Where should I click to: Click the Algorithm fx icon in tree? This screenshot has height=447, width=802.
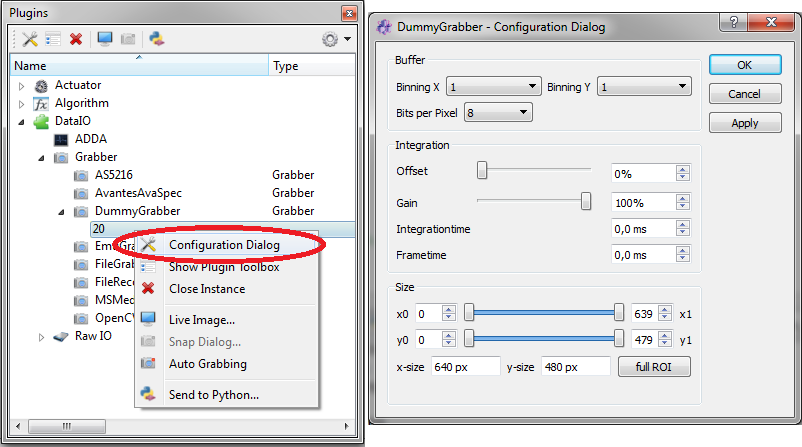(x=41, y=104)
